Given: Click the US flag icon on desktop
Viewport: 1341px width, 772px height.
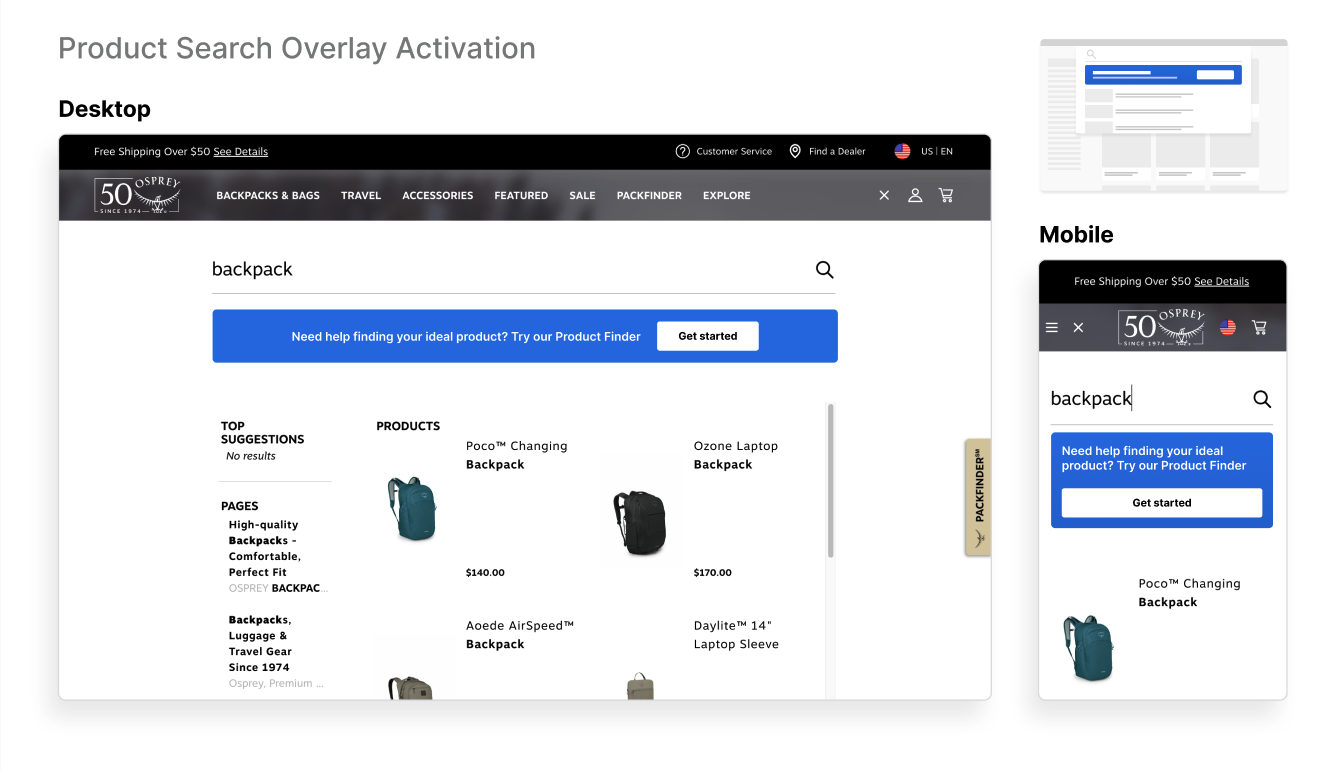Looking at the screenshot, I should click(x=902, y=151).
